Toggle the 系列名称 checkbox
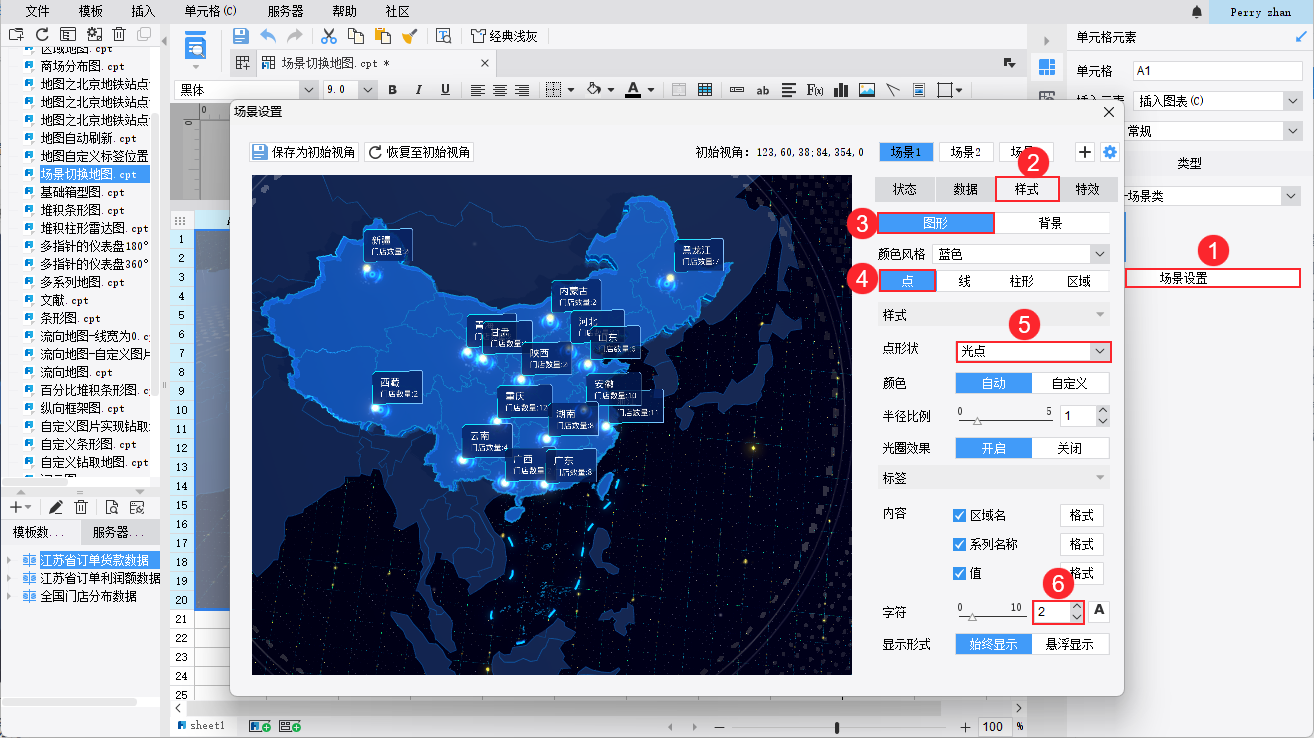The height and width of the screenshot is (738, 1314). tap(960, 545)
